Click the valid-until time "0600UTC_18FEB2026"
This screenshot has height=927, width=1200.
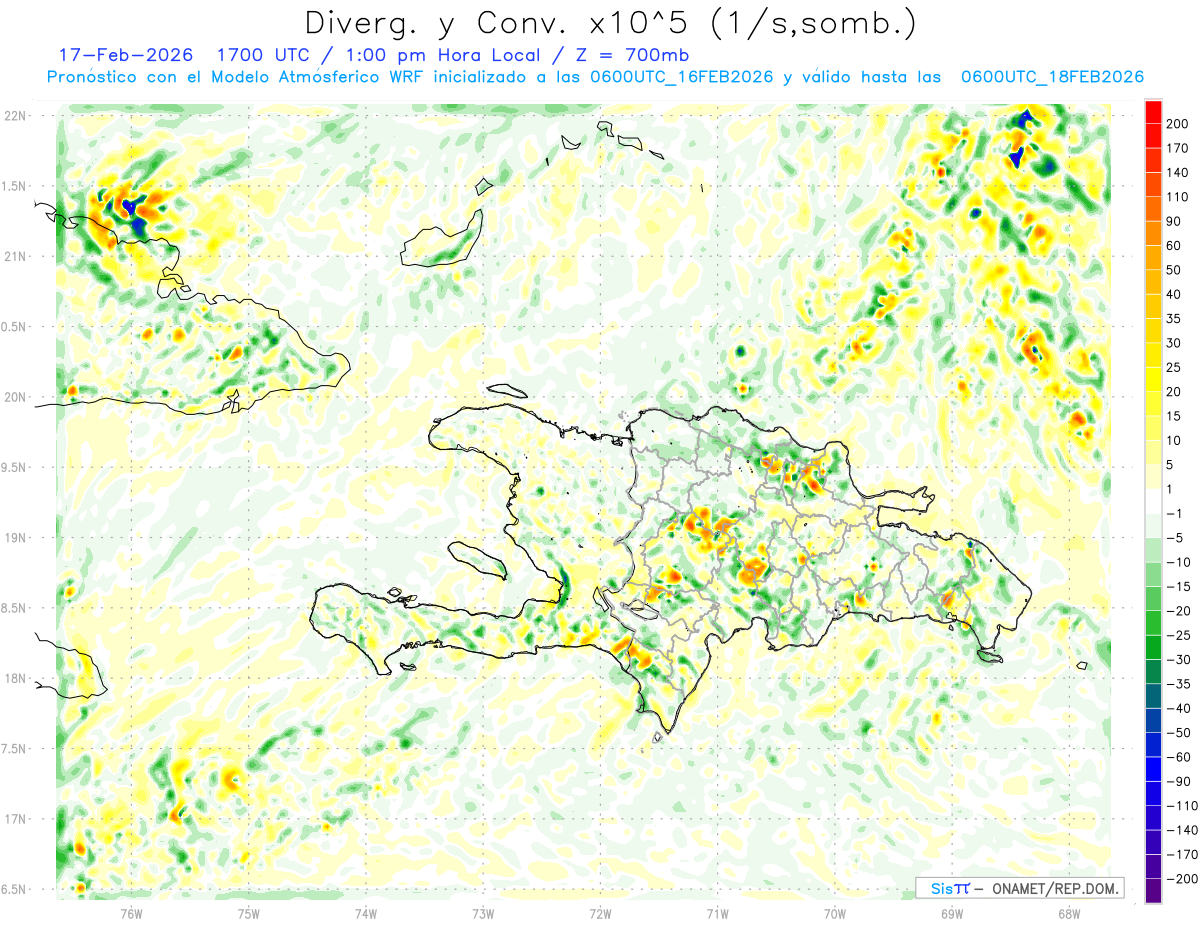[1052, 77]
